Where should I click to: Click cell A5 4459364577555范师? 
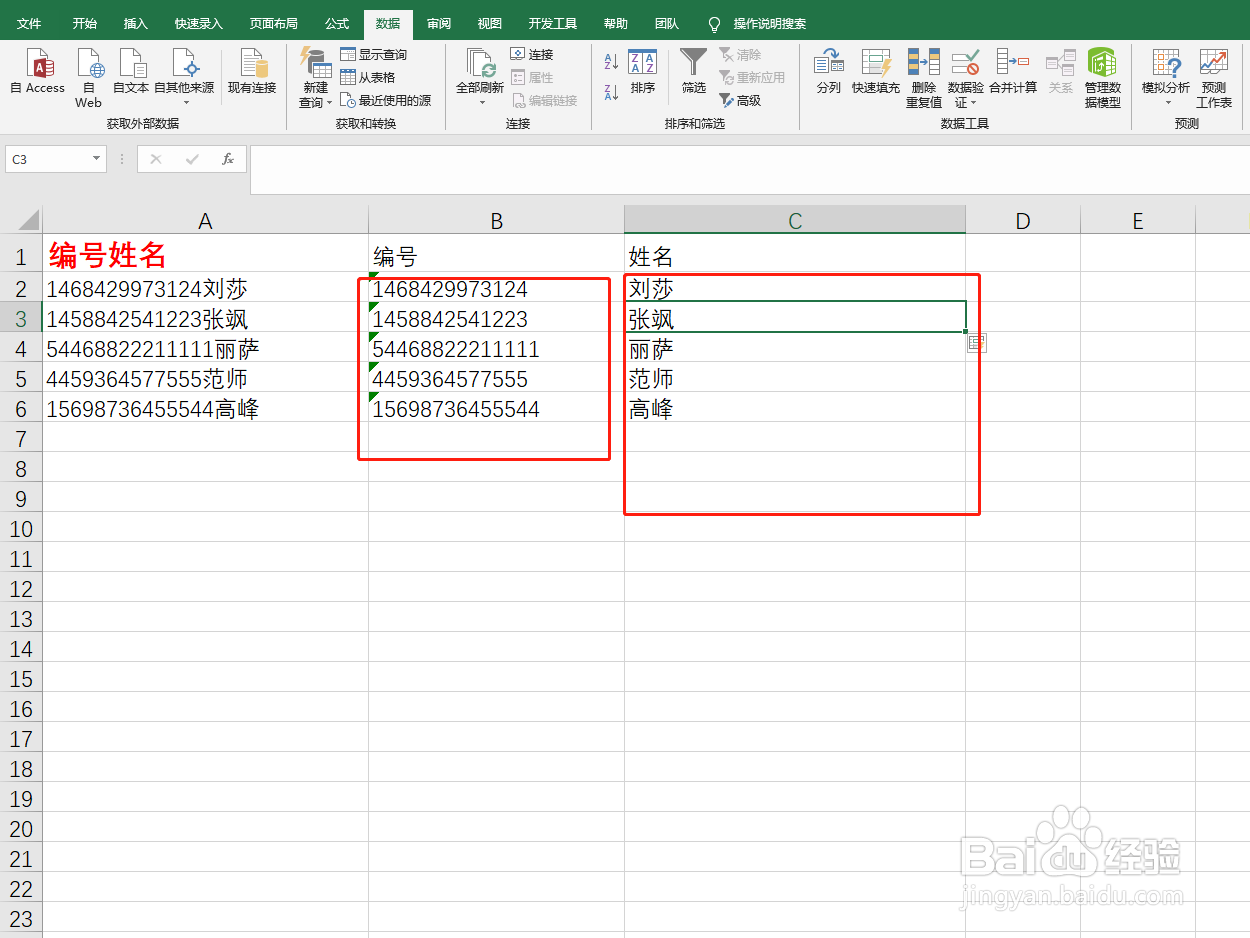[x=205, y=379]
